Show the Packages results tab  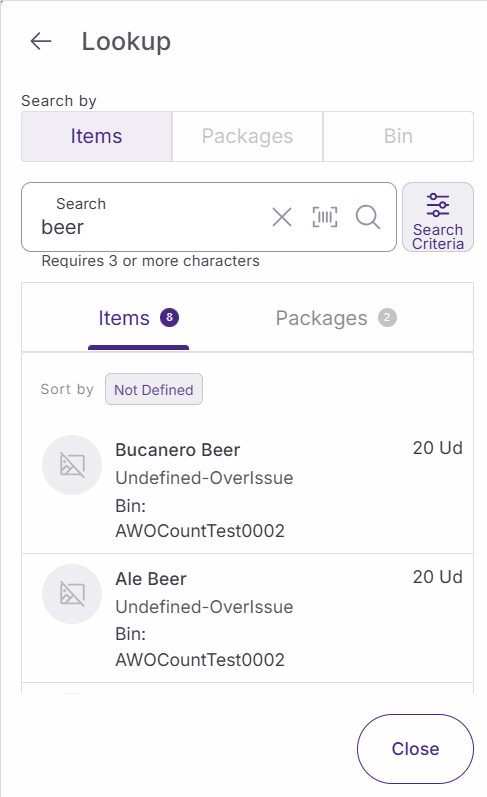336,318
